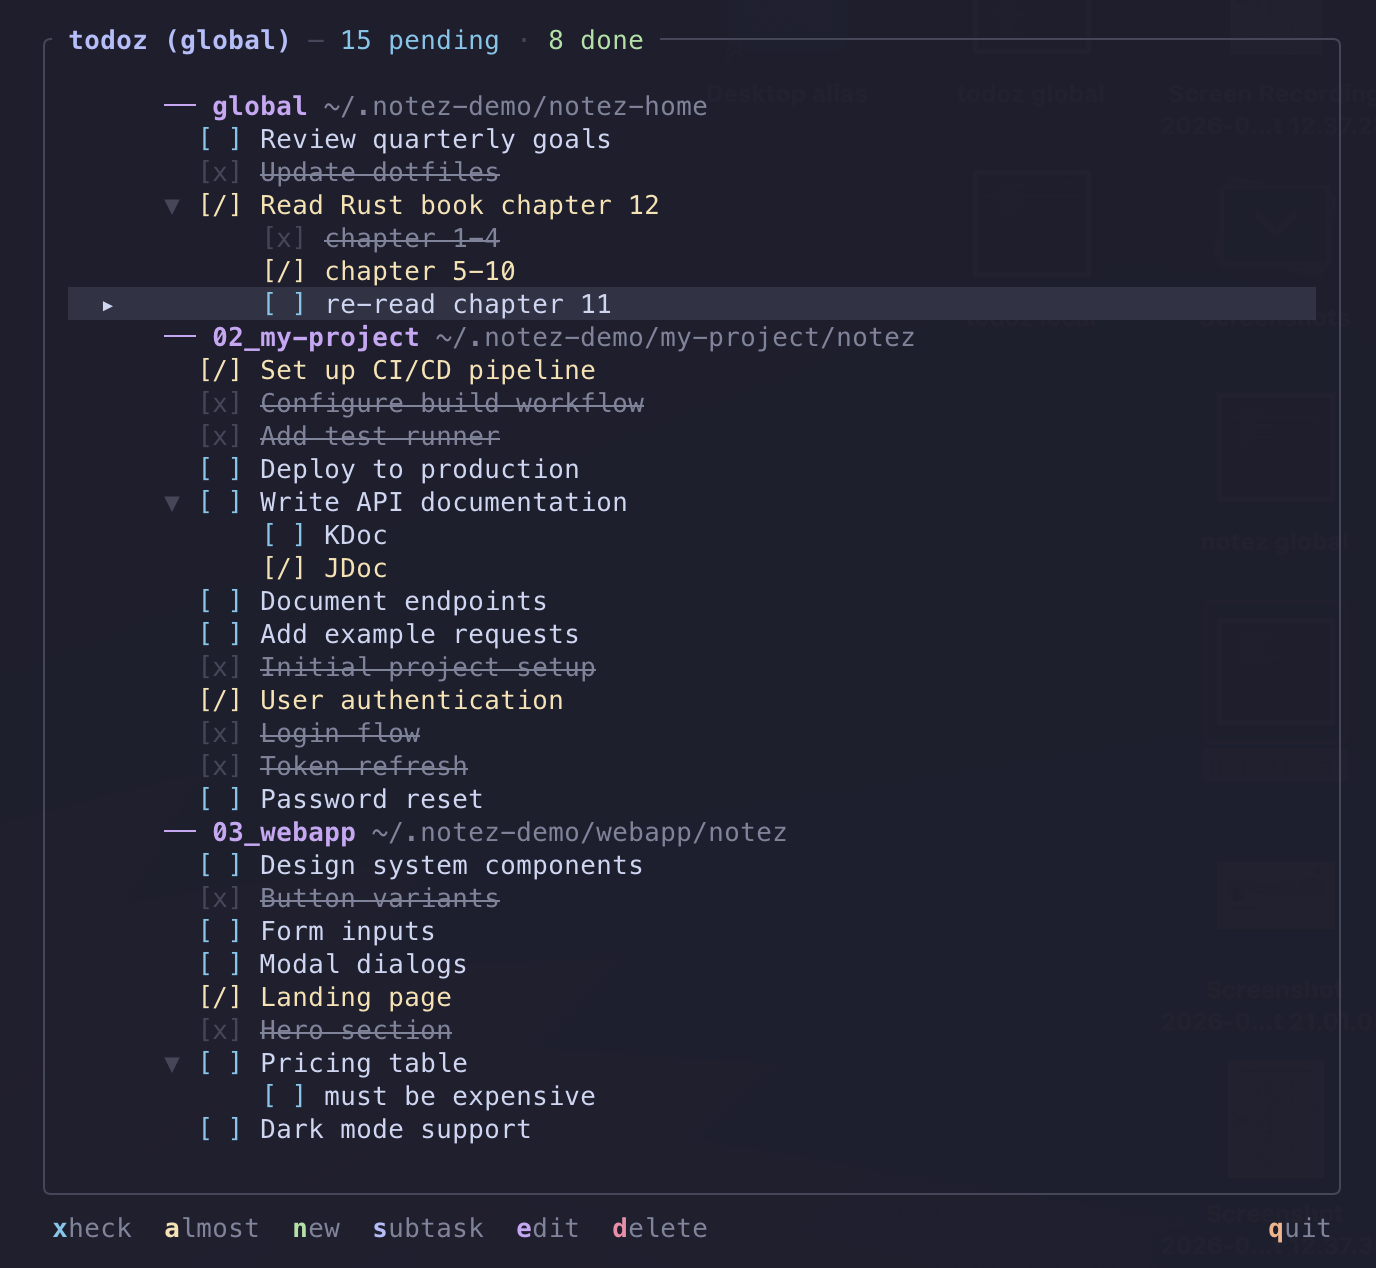Collapse the Read Rust book chapter 12 task

pyautogui.click(x=172, y=206)
